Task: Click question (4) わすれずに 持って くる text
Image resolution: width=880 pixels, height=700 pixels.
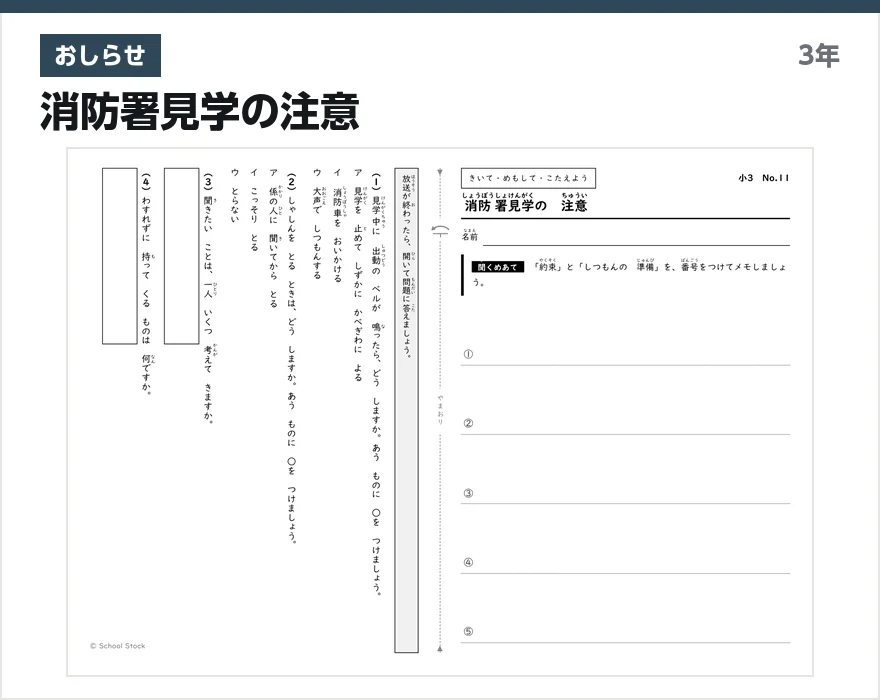Action: (x=146, y=285)
